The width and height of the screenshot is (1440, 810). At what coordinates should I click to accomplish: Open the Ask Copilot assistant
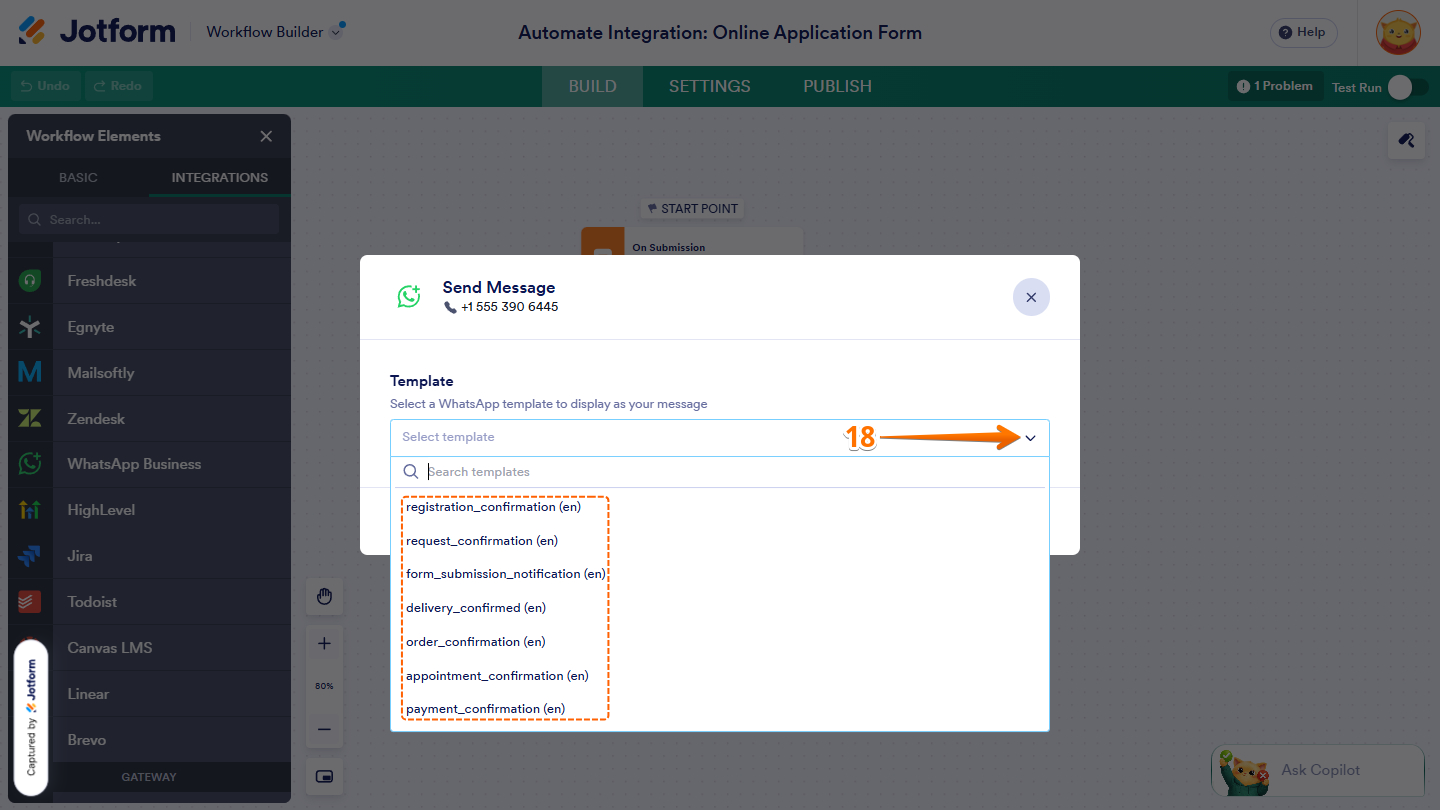point(1317,770)
